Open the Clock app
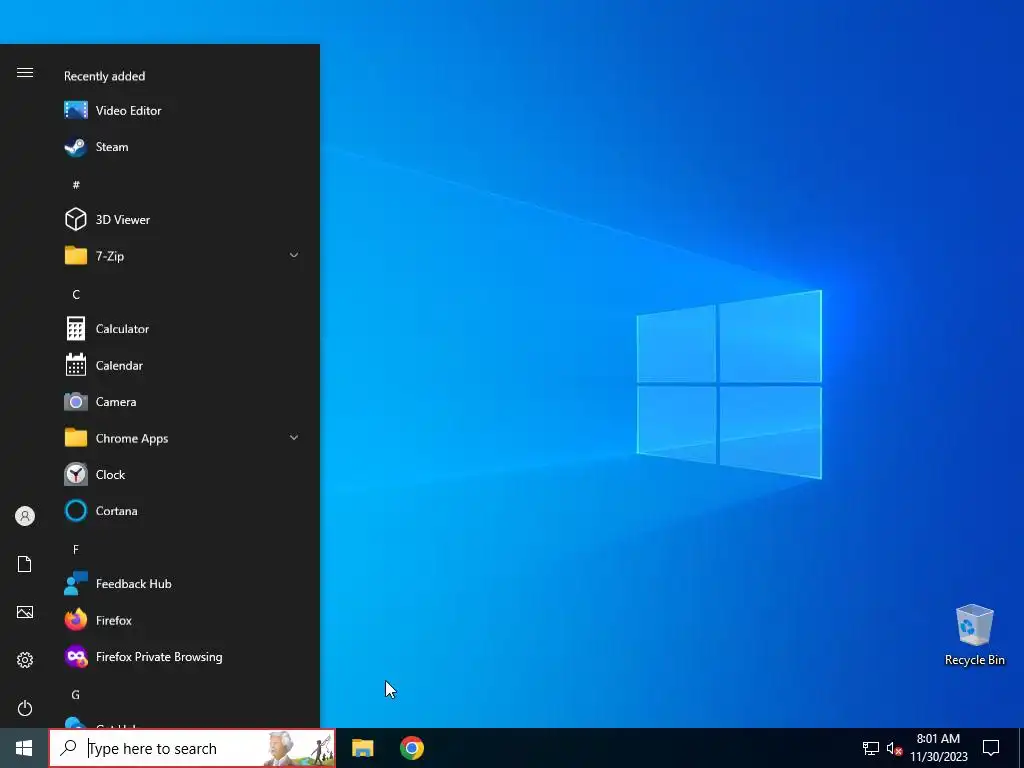Screen dimensions: 1024x768 [182, 475]
